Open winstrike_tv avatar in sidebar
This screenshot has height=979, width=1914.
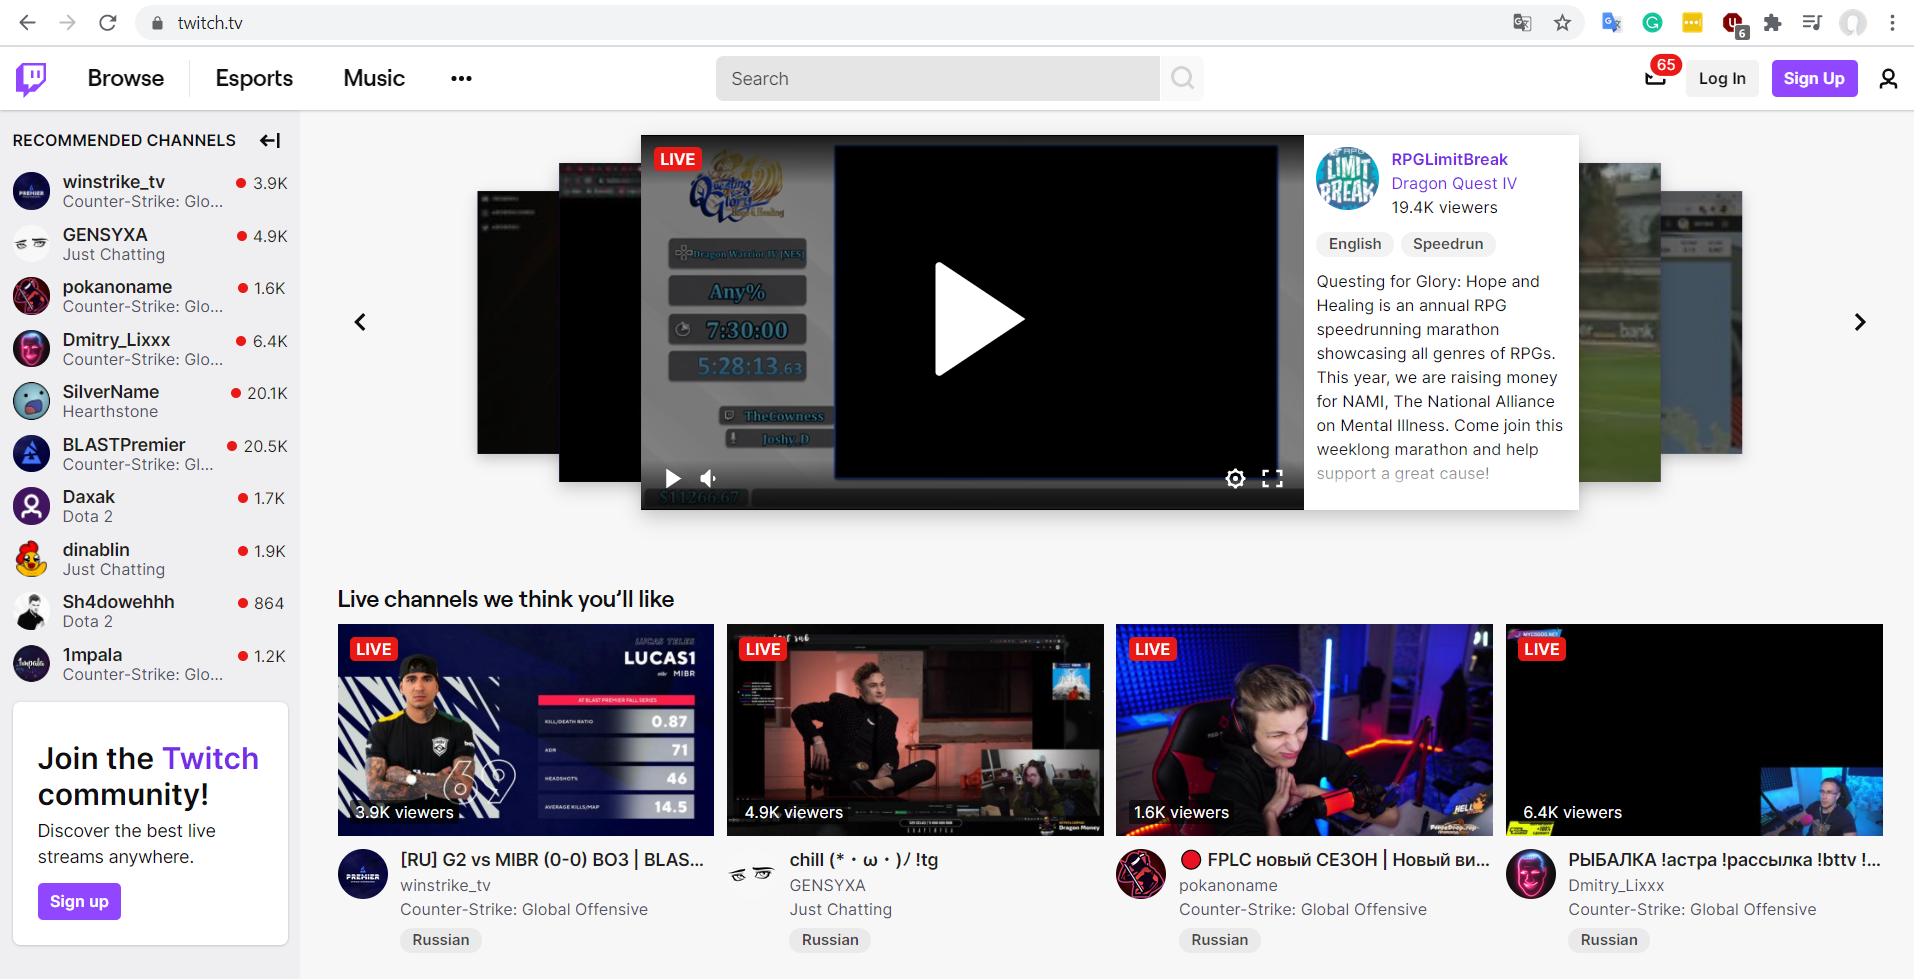tap(31, 191)
